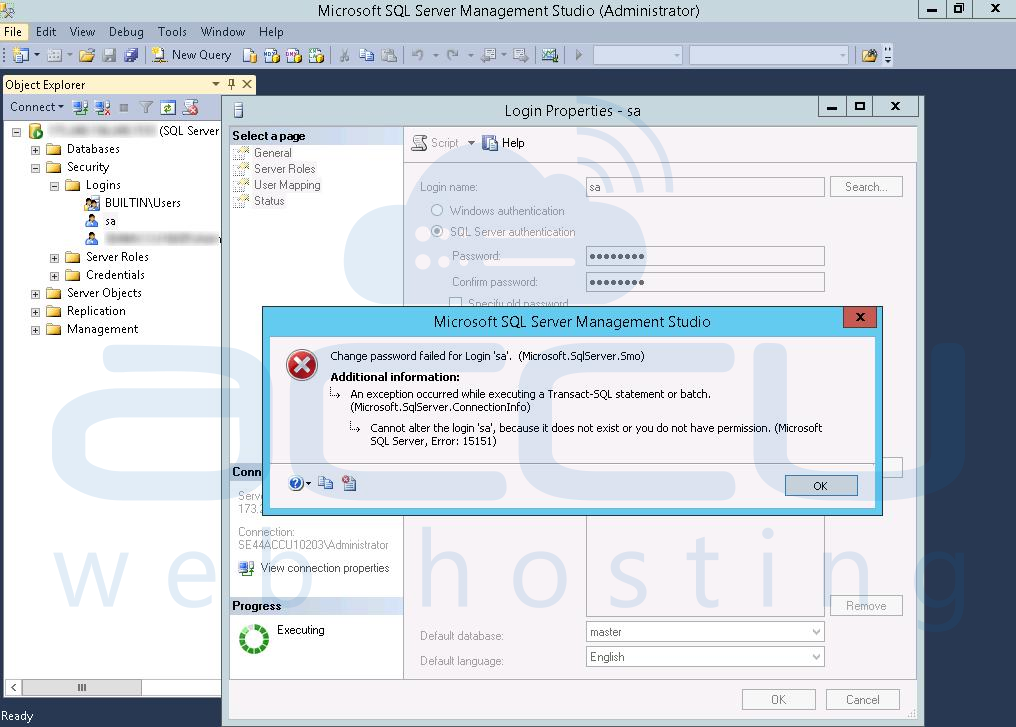Click Help button in Login Properties toolbar

(503, 143)
